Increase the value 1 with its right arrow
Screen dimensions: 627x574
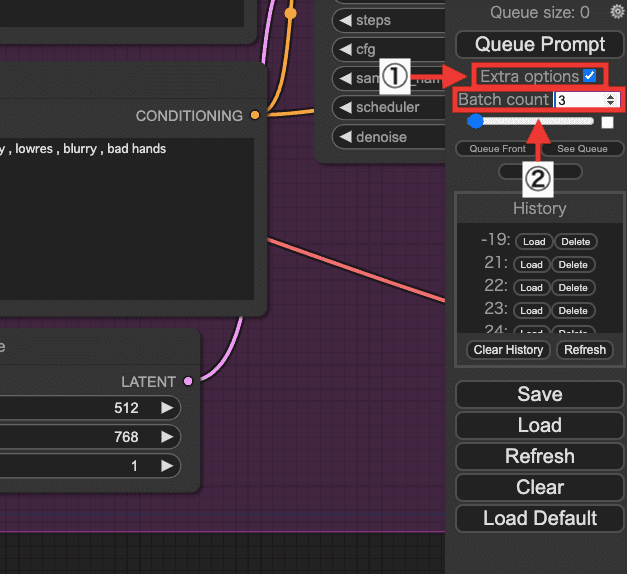[x=167, y=466]
